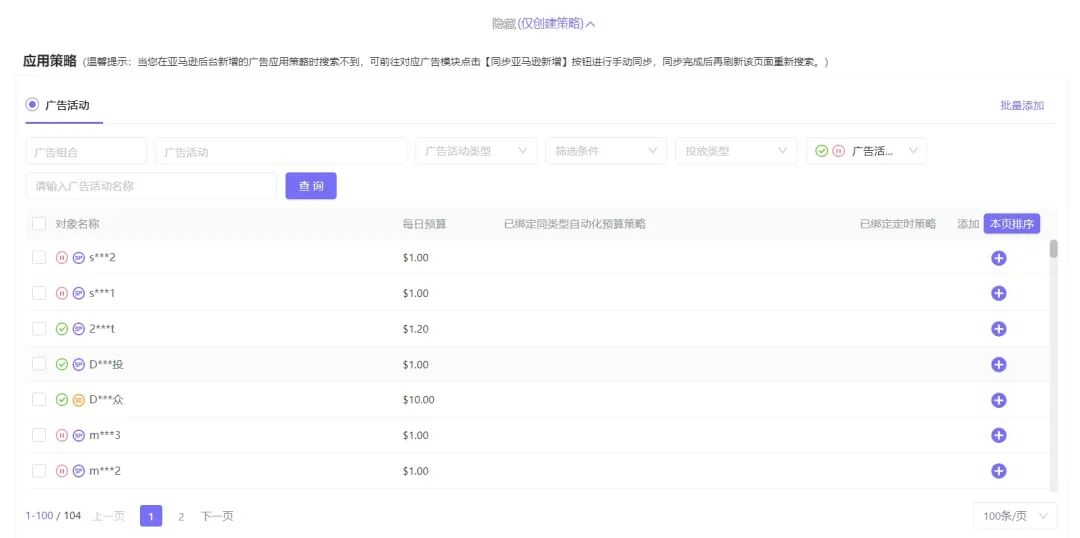
Task: Click the enabled status icon of 2***t
Action: coord(61,329)
